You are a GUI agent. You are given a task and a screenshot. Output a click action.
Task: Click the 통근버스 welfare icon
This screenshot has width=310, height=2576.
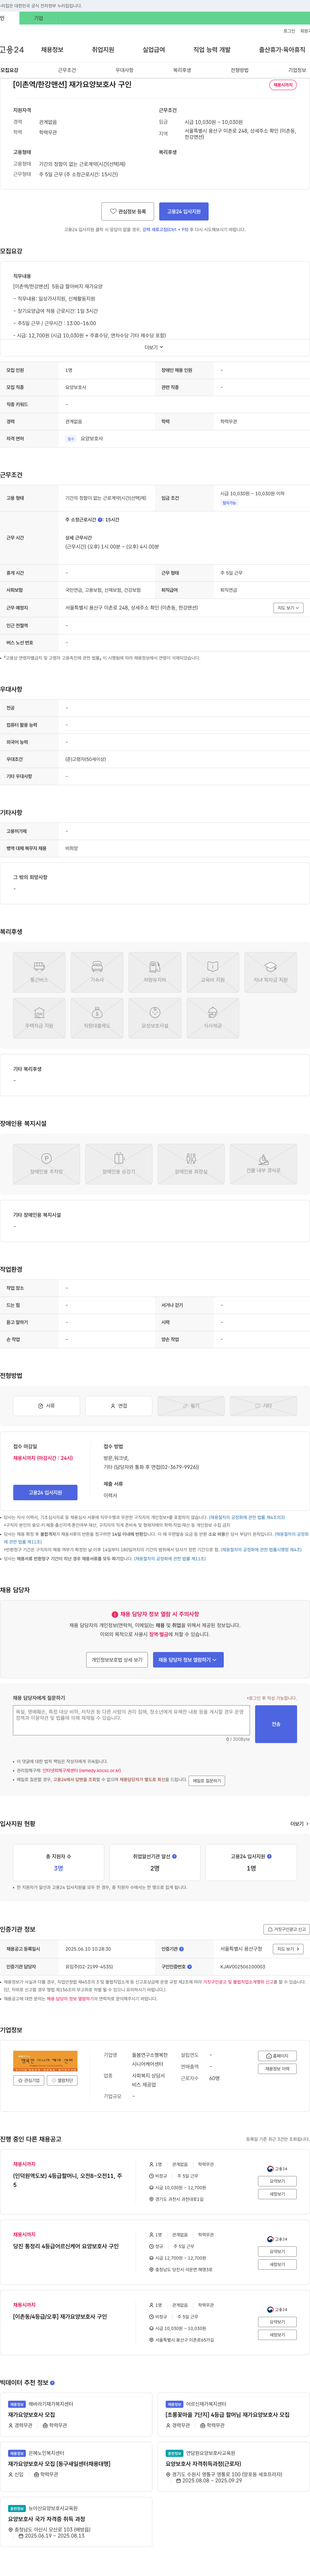click(x=39, y=972)
